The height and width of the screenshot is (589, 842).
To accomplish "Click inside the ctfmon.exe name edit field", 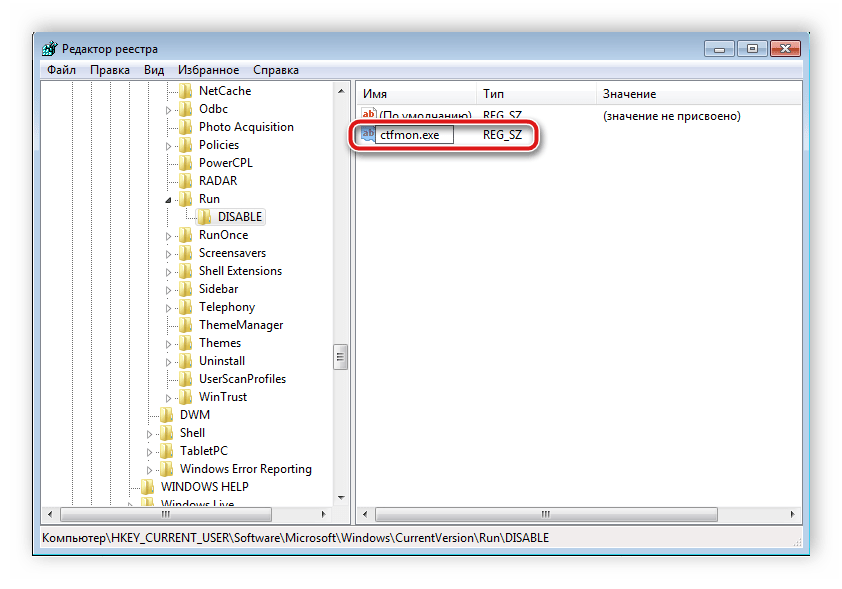I will pyautogui.click(x=415, y=134).
